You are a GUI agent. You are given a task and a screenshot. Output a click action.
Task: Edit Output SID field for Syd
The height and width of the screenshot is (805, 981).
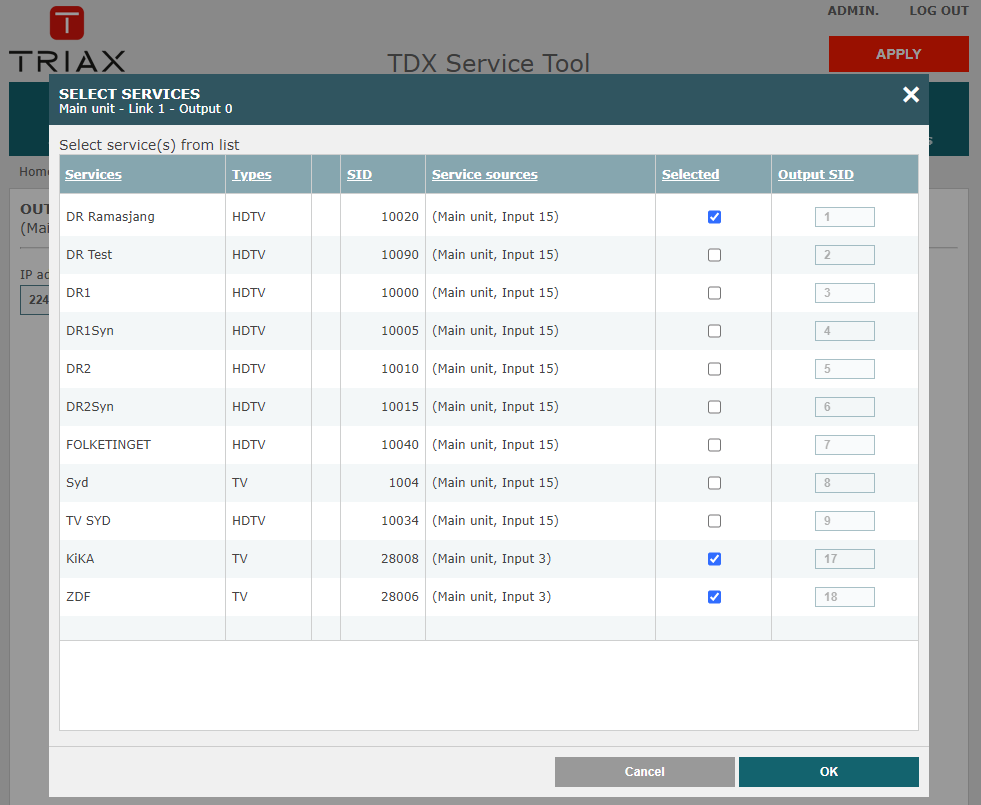(x=845, y=483)
